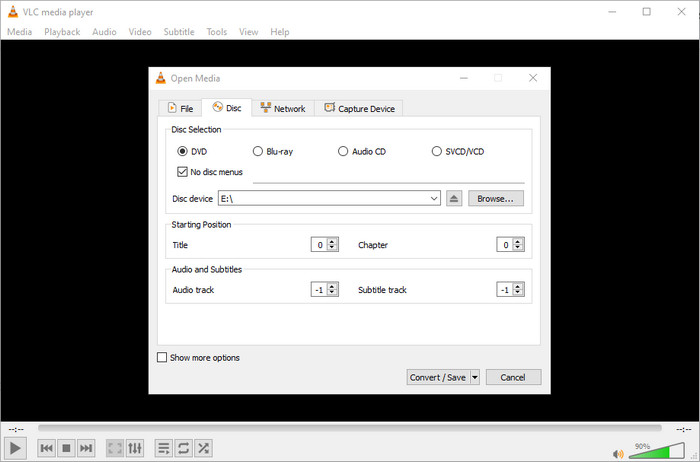
Task: Select the Blu-ray radio button
Action: (x=258, y=151)
